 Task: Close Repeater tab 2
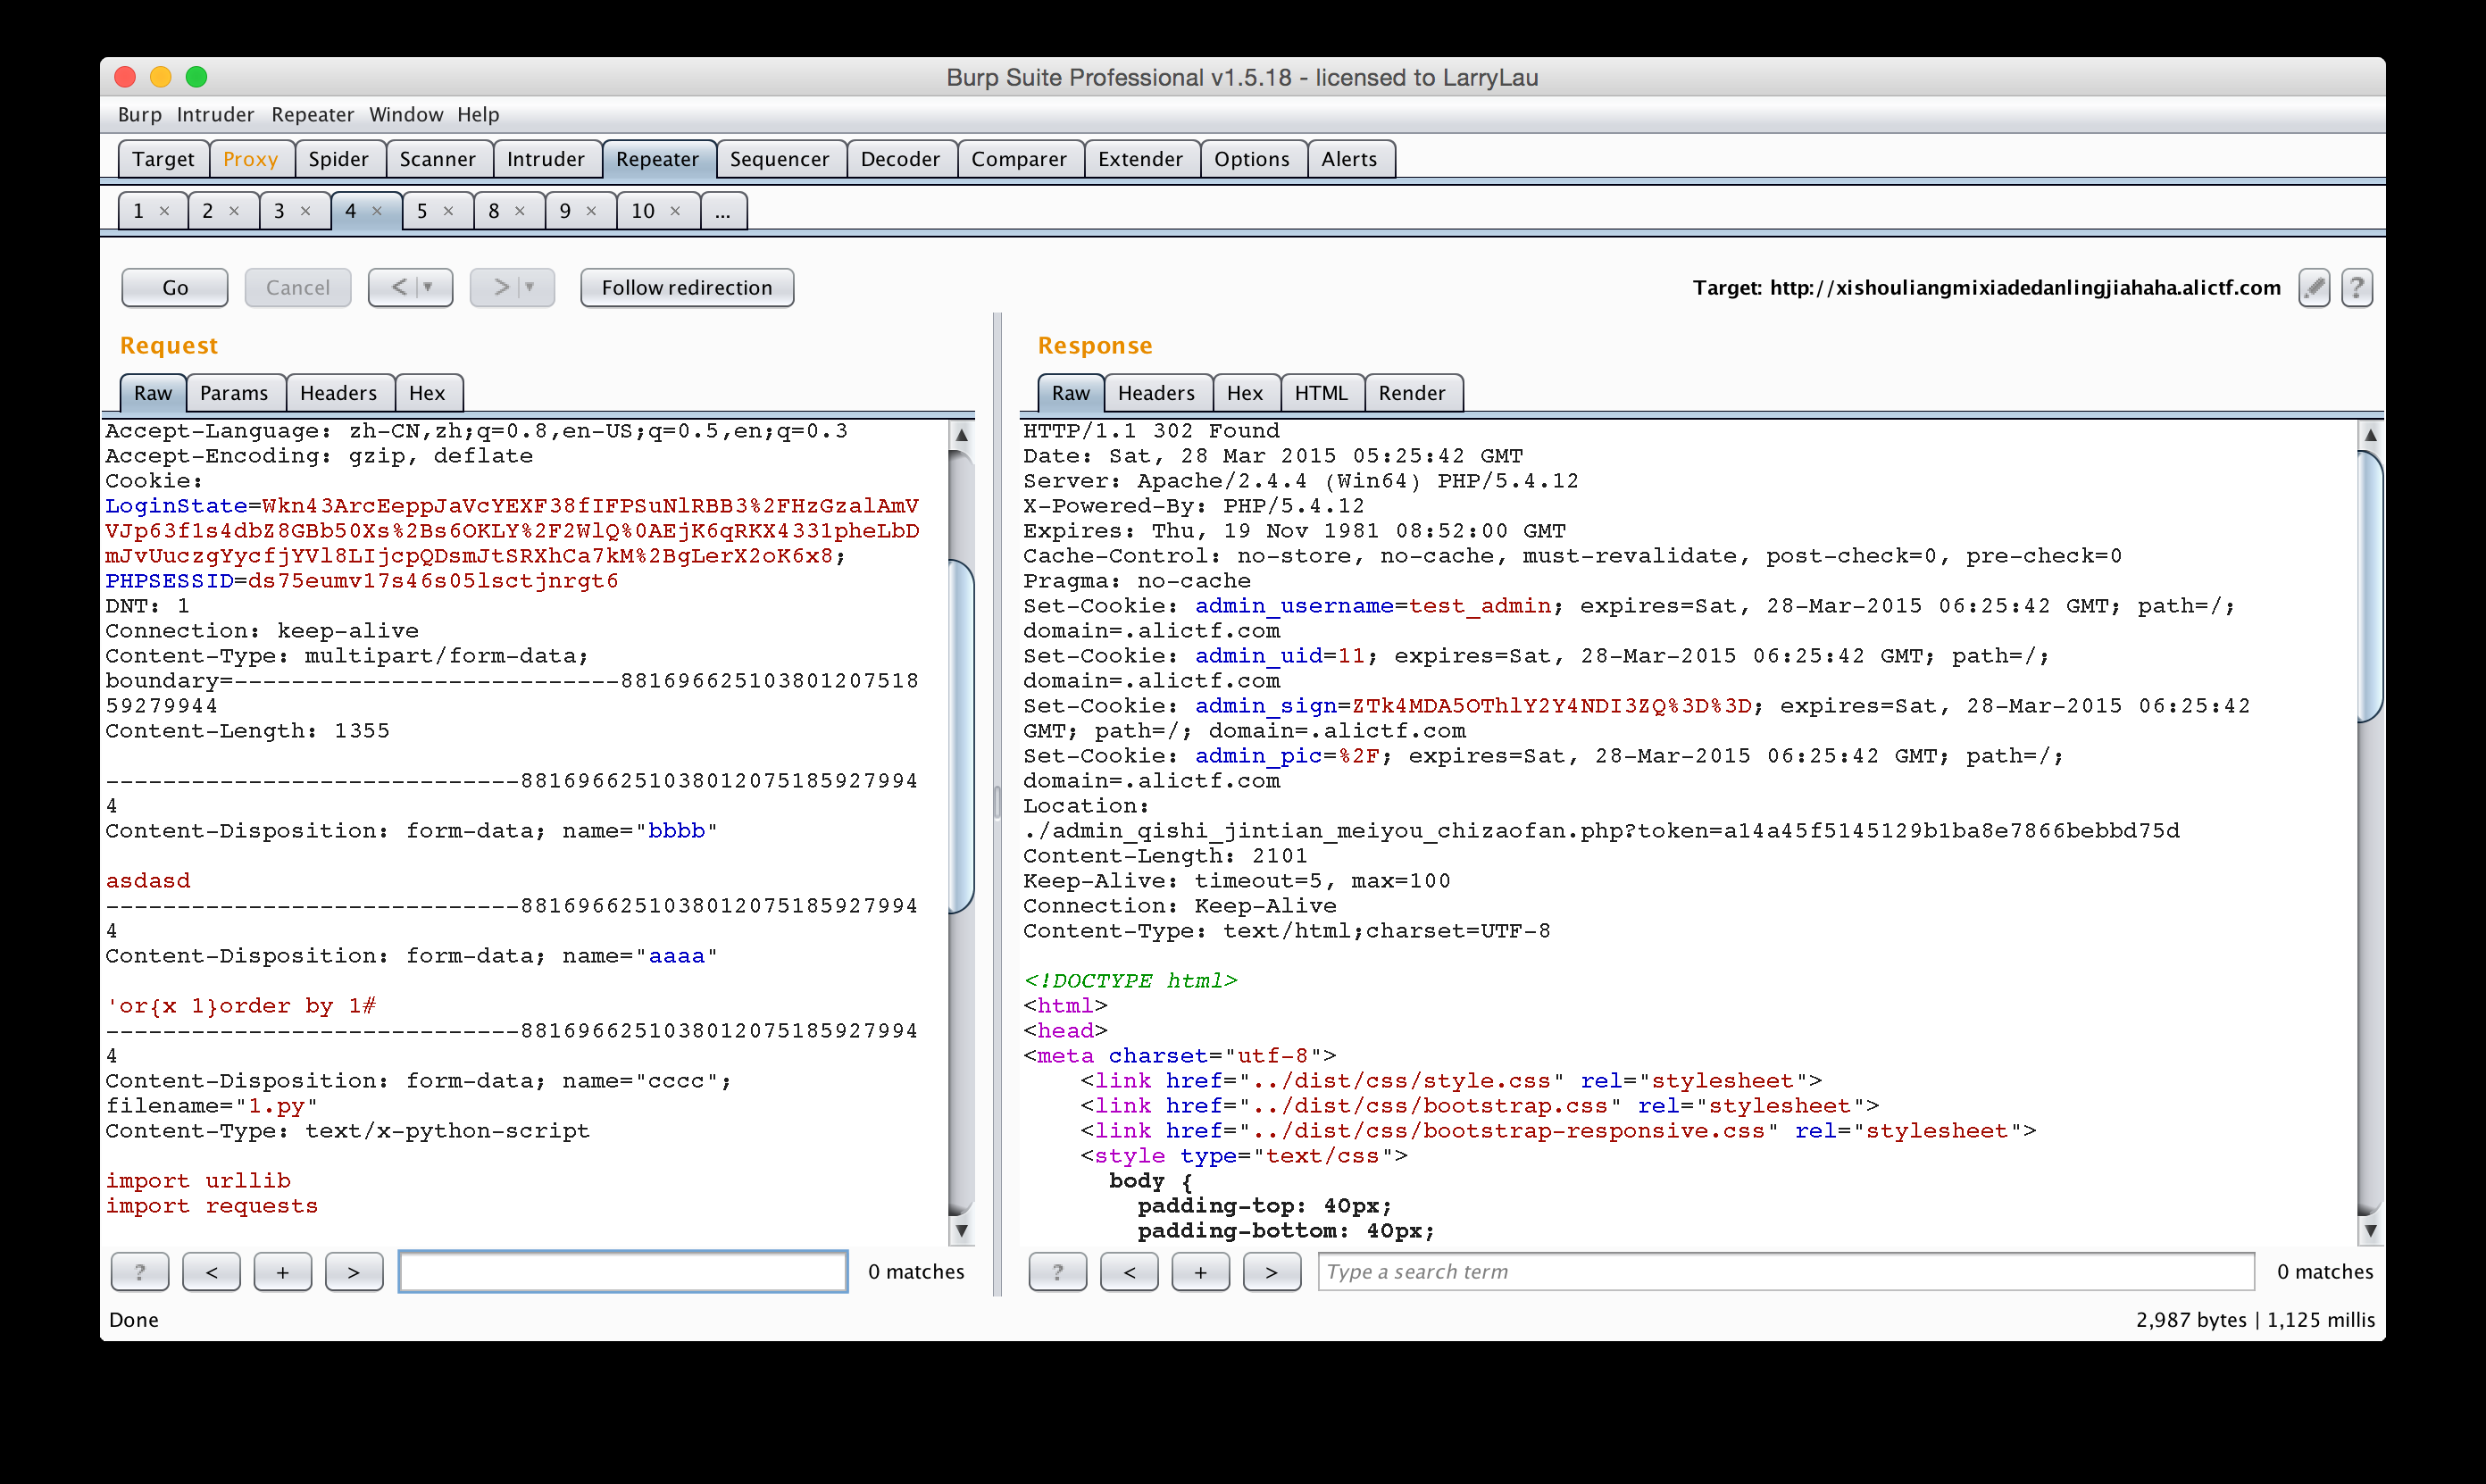(234, 211)
